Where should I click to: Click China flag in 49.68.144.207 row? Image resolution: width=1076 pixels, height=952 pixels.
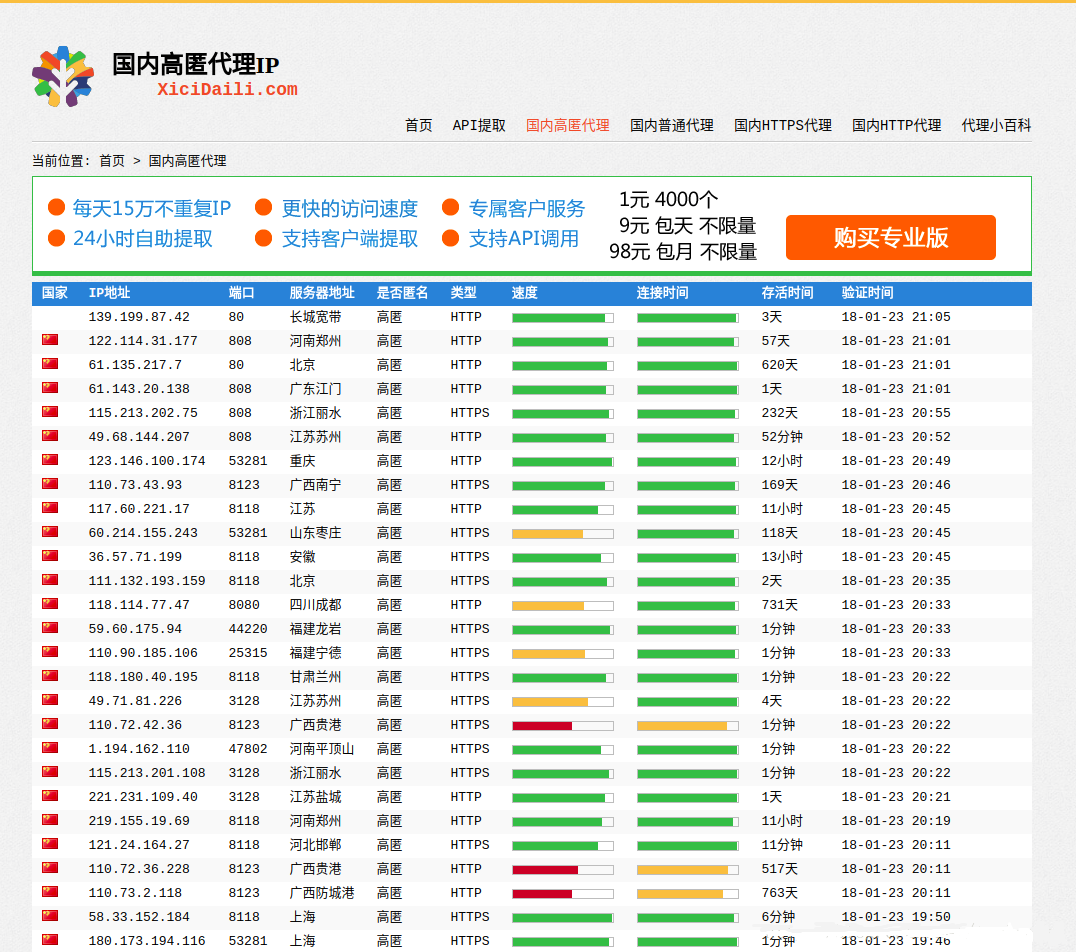pos(50,436)
